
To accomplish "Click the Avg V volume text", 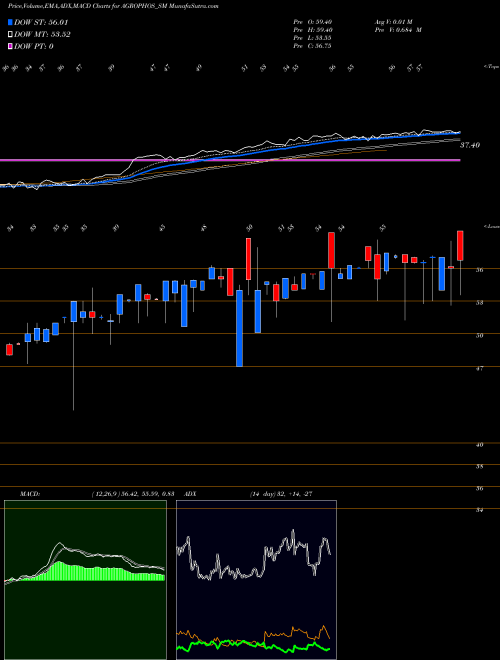I will pos(394,22).
